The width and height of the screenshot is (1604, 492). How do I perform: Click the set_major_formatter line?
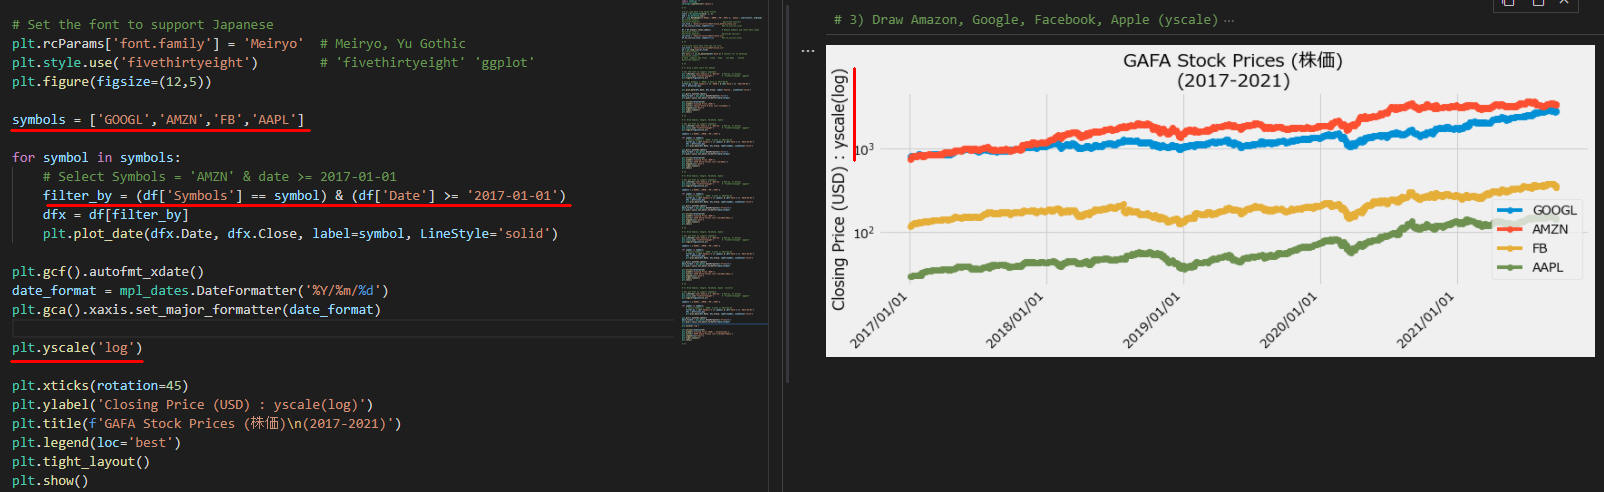pyautogui.click(x=196, y=309)
